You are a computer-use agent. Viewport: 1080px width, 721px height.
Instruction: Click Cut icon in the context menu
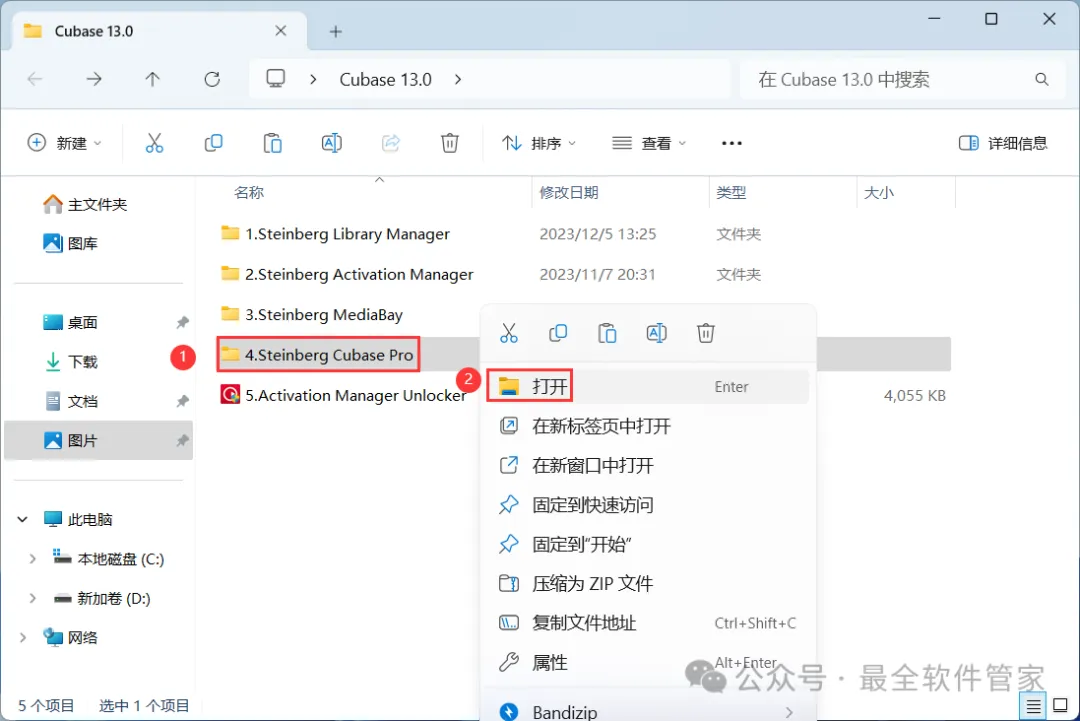[x=509, y=333]
